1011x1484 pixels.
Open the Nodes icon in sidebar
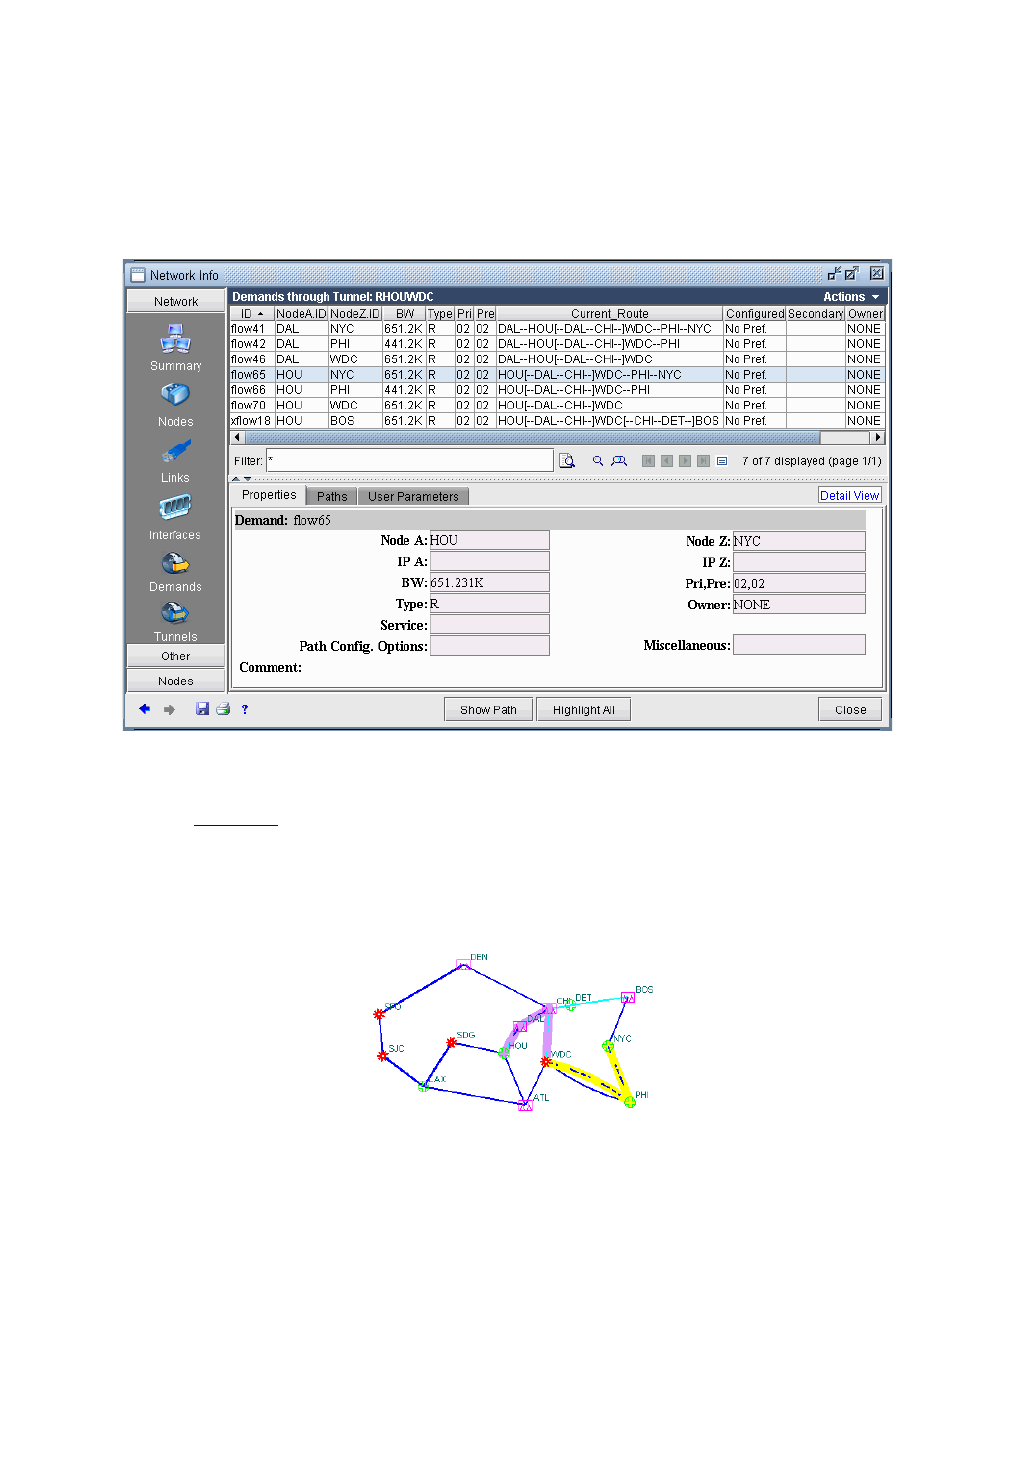(x=175, y=395)
